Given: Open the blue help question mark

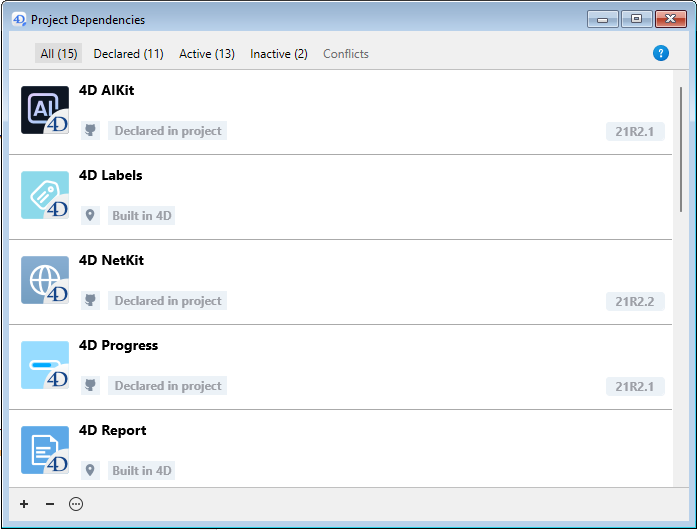Looking at the screenshot, I should tap(660, 54).
